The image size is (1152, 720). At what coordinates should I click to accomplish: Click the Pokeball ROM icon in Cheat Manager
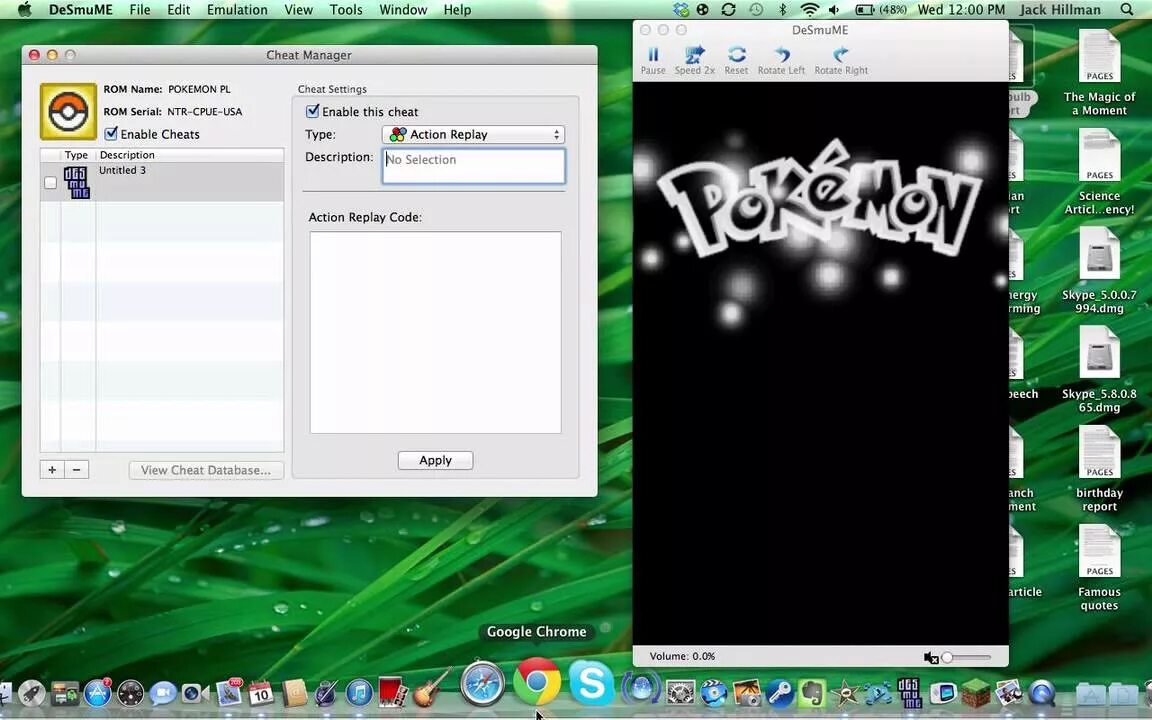click(68, 112)
